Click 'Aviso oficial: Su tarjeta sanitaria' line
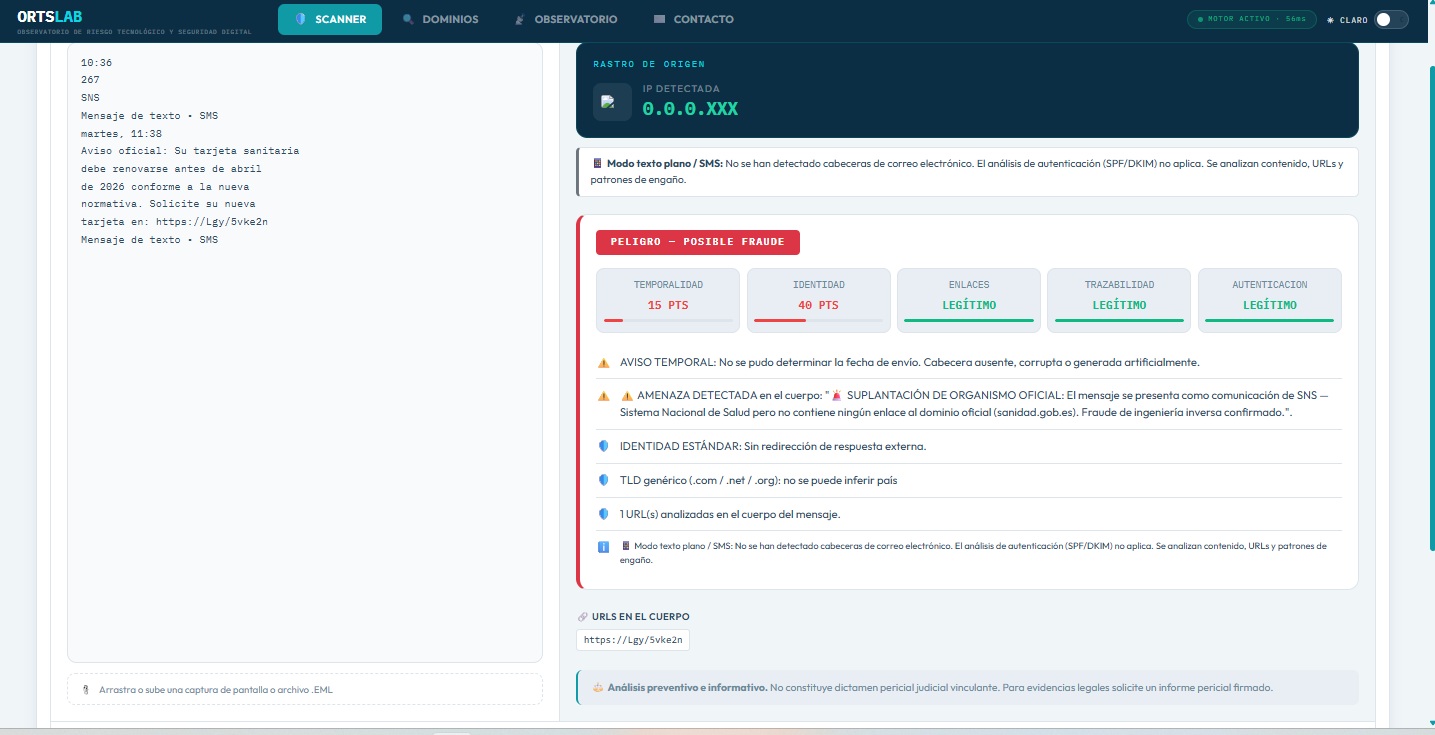 click(x=190, y=151)
